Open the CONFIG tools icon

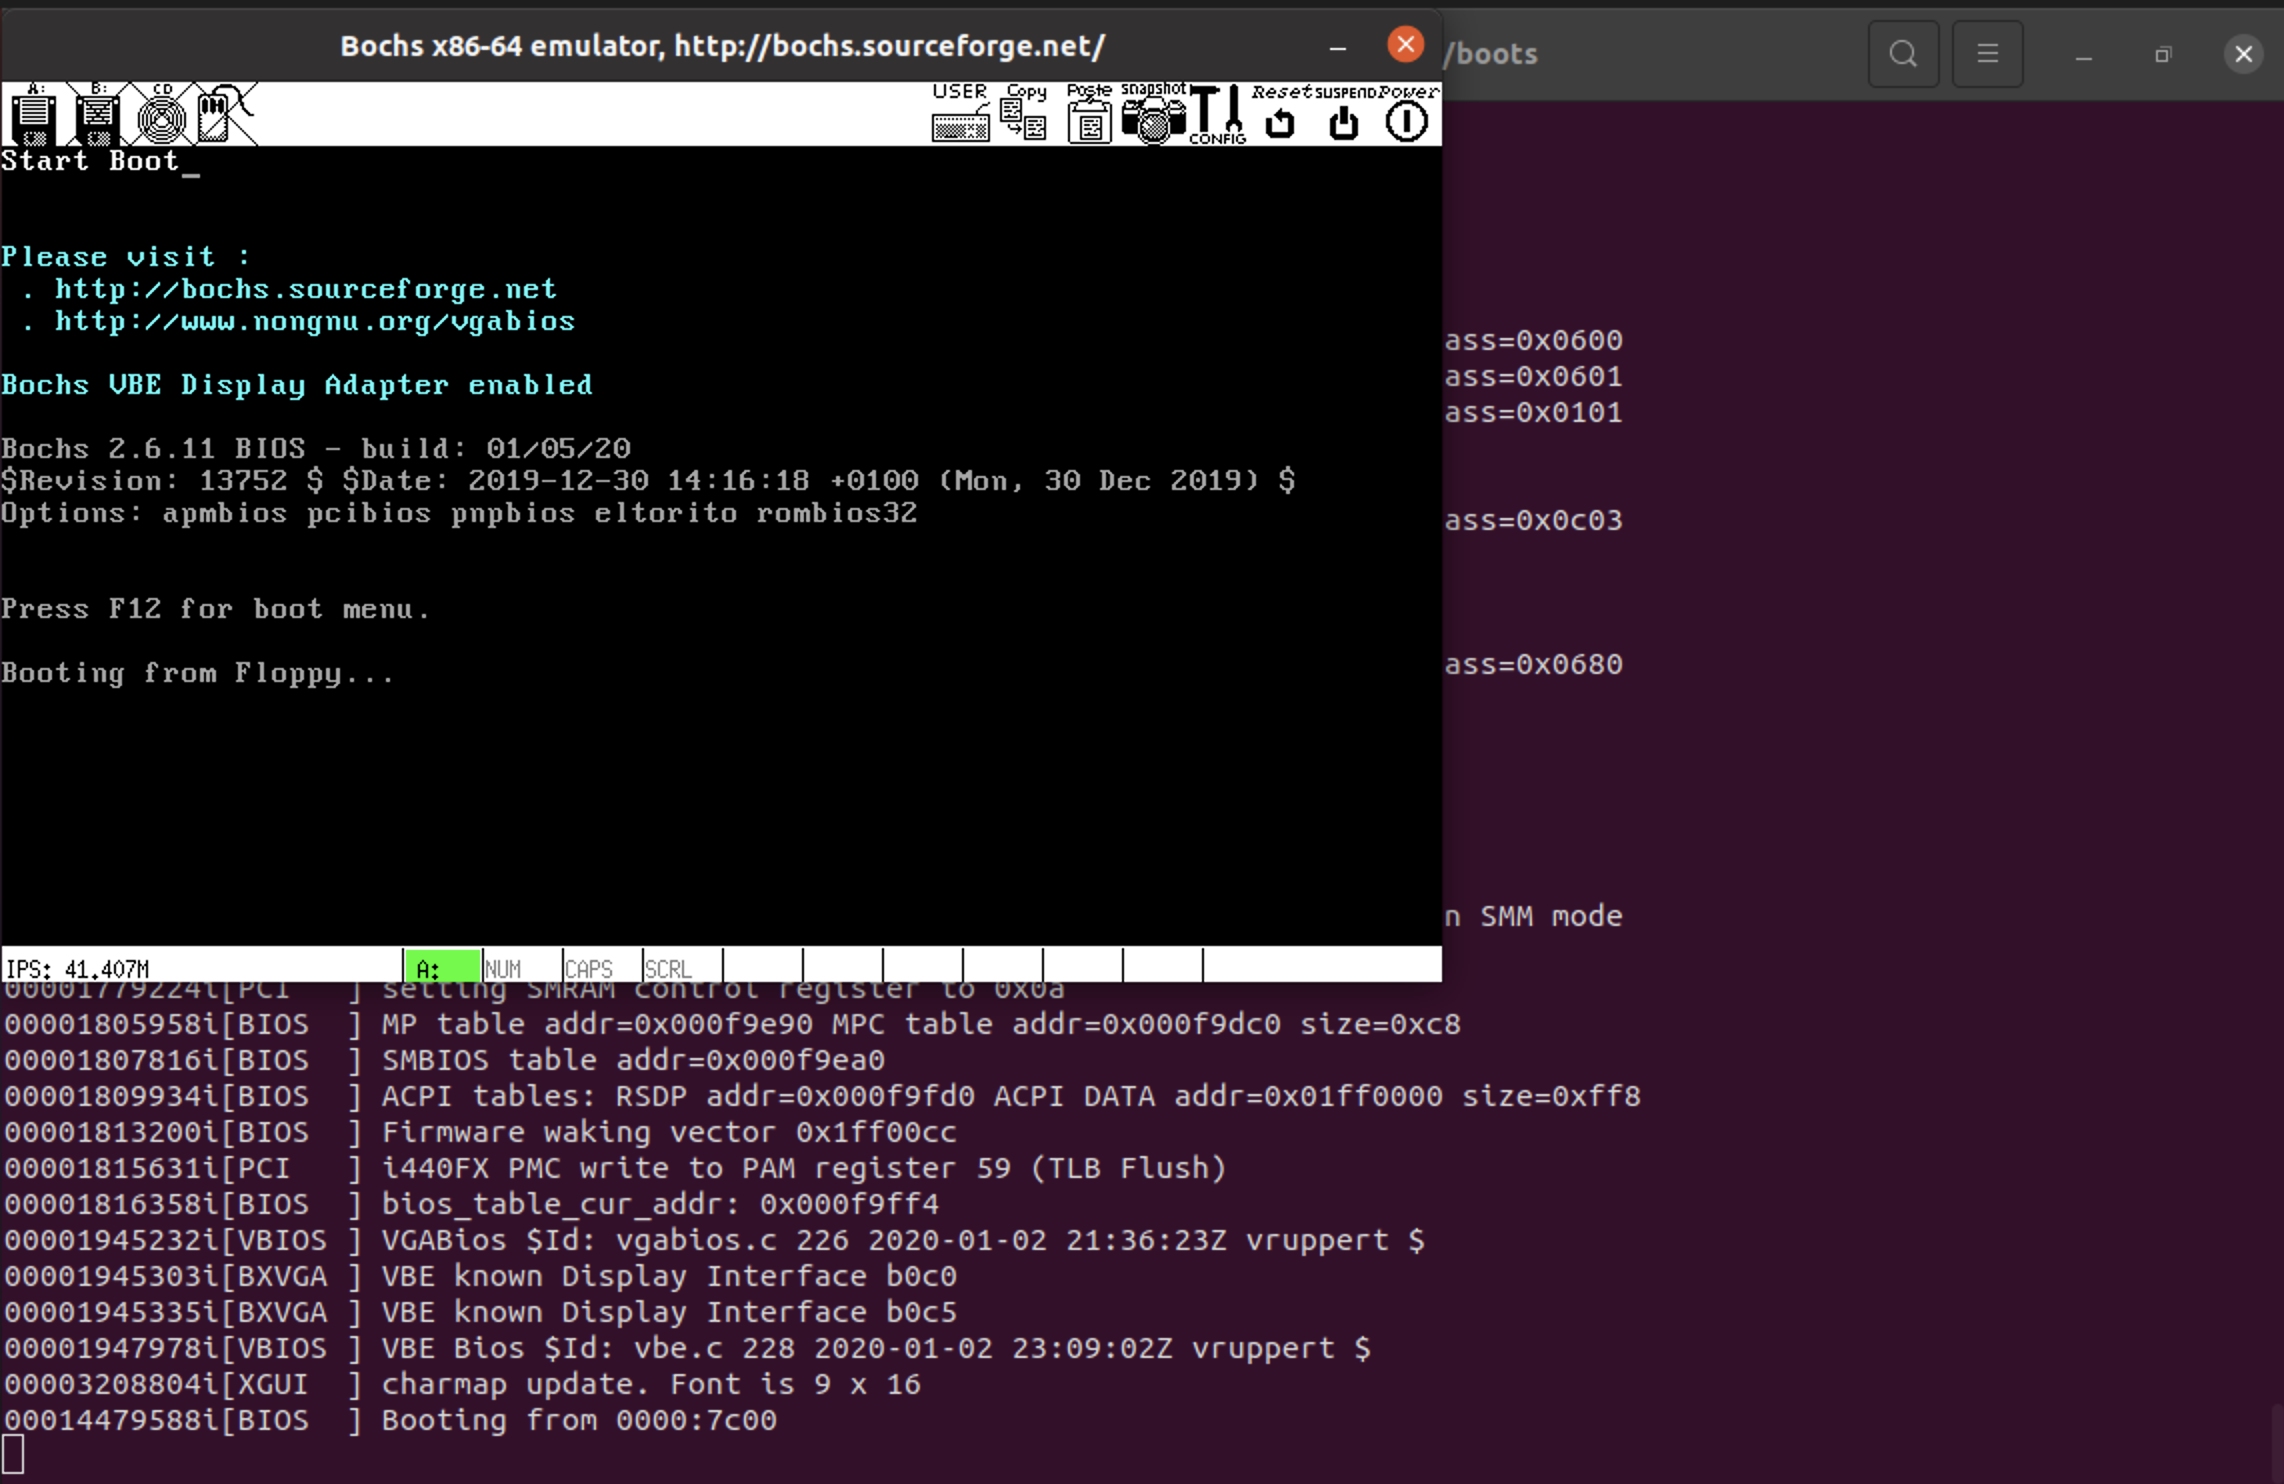1217,114
